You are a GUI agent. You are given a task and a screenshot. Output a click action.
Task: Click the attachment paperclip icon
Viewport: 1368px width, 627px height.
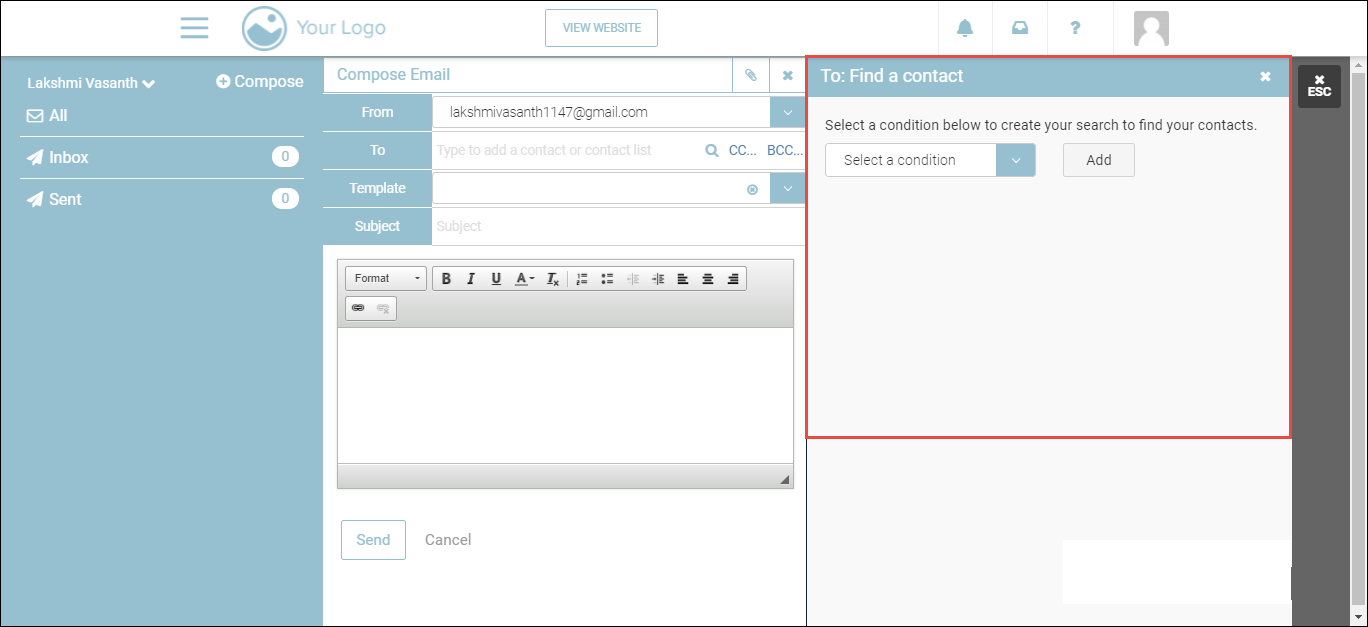[751, 75]
